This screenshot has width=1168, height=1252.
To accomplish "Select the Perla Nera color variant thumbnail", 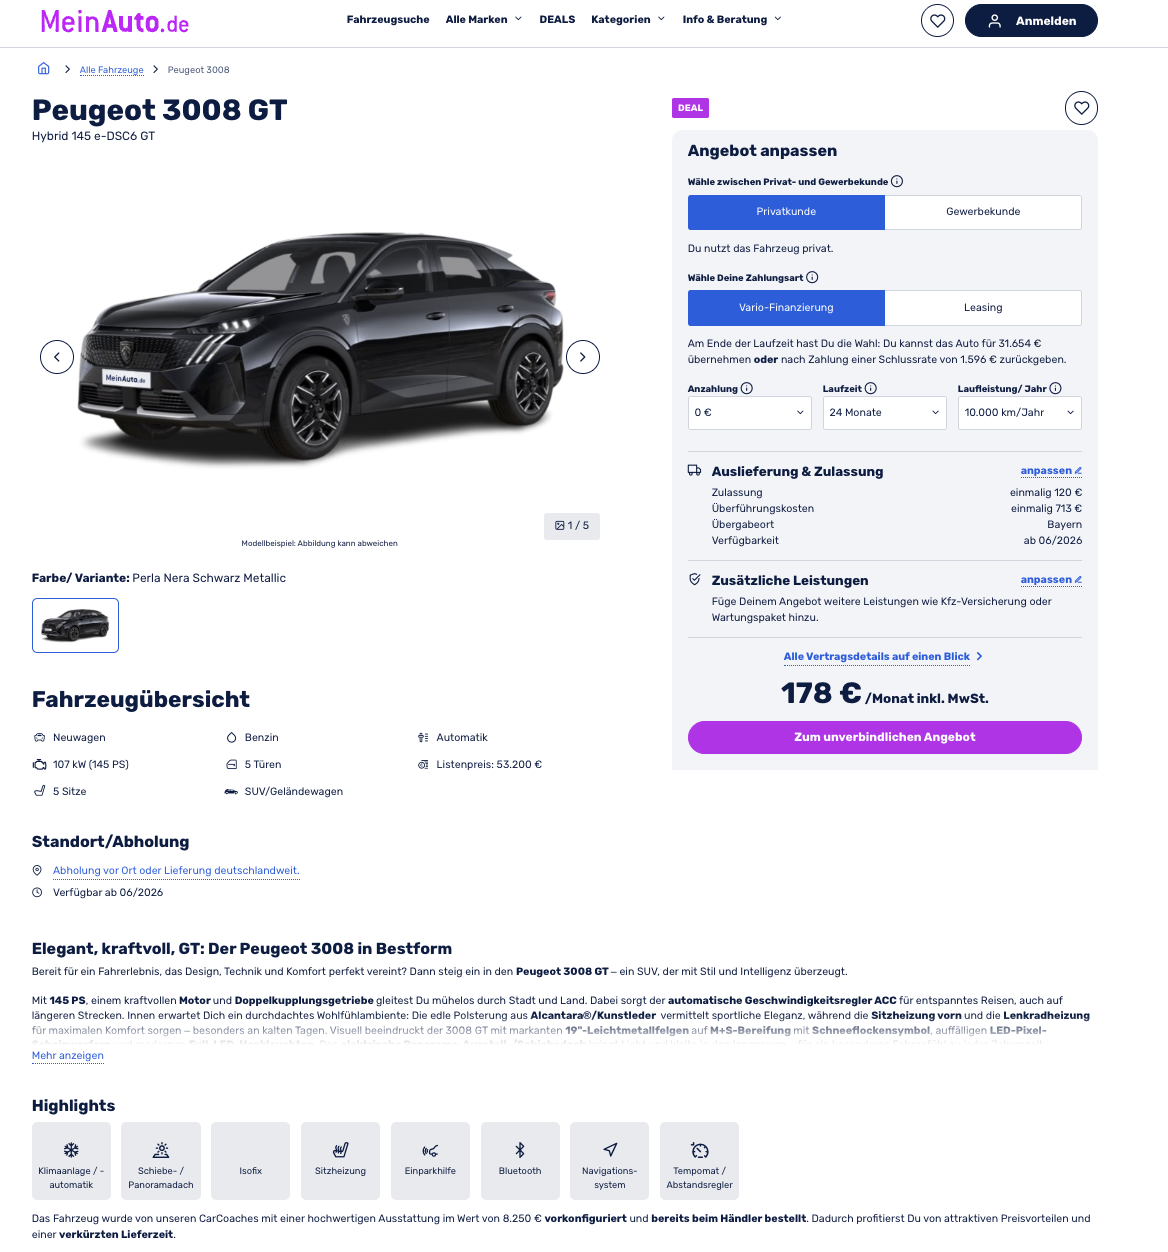I will (x=75, y=625).
